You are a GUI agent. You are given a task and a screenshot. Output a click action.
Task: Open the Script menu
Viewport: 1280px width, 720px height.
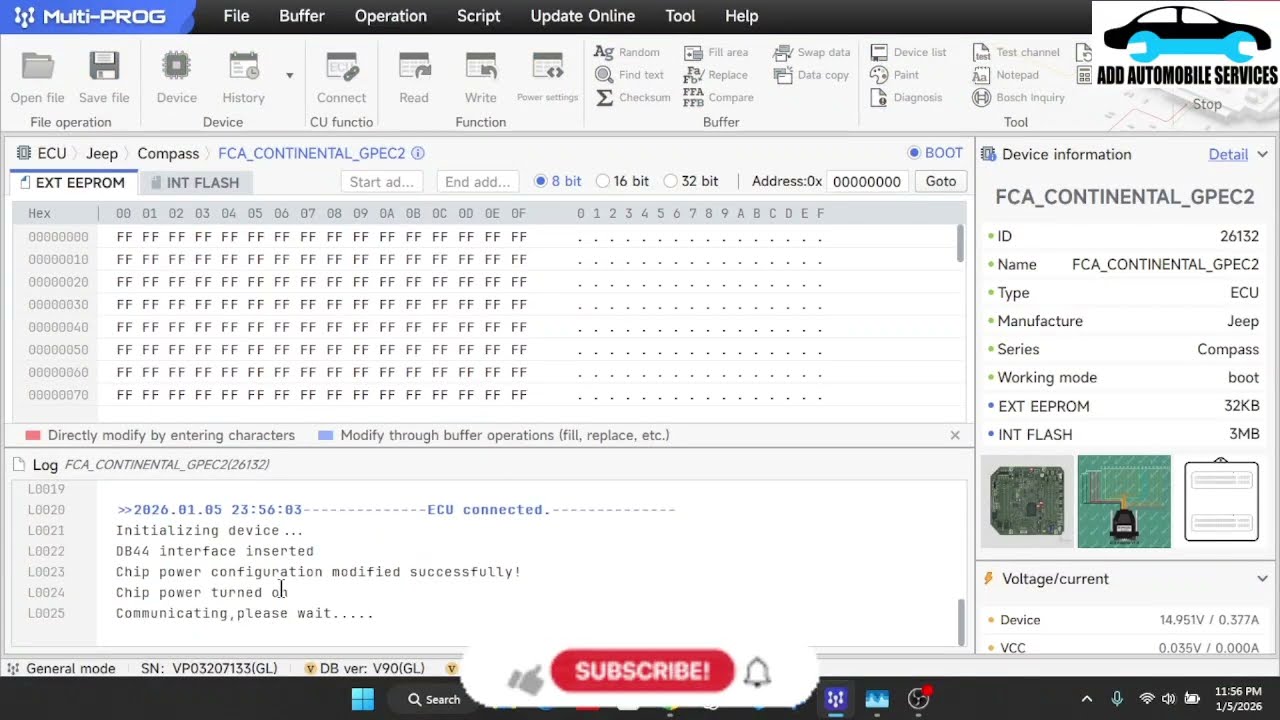pyautogui.click(x=479, y=16)
